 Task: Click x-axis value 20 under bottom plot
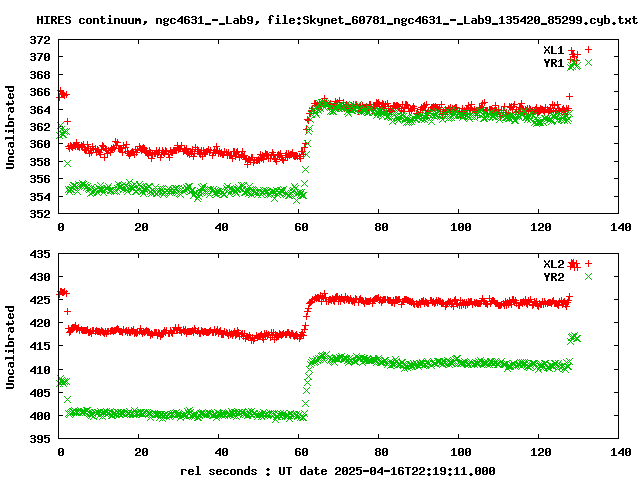(x=141, y=452)
